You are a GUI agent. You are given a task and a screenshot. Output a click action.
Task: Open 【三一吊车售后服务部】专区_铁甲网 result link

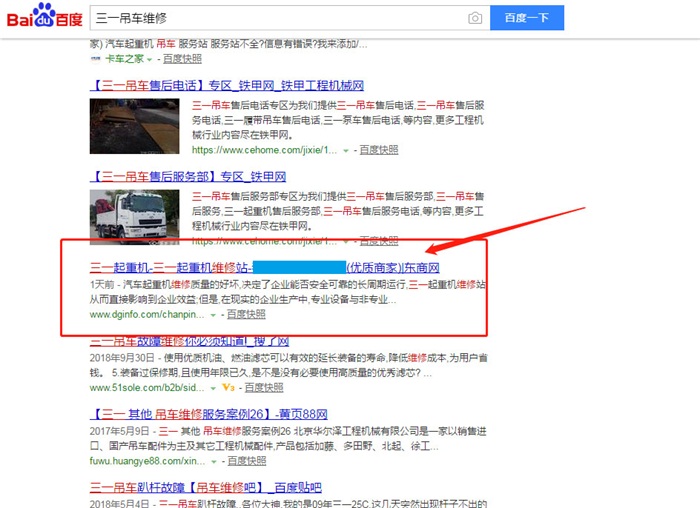click(x=188, y=176)
